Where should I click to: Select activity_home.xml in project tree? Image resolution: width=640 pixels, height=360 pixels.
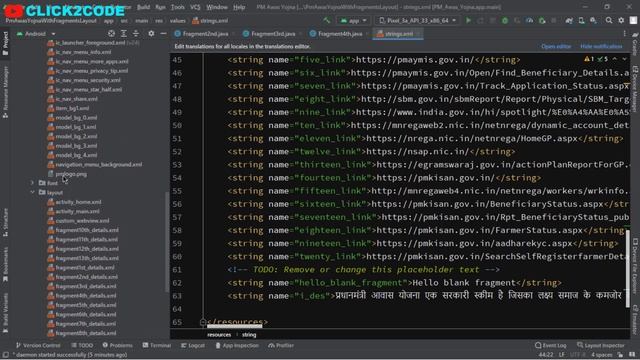(x=78, y=202)
